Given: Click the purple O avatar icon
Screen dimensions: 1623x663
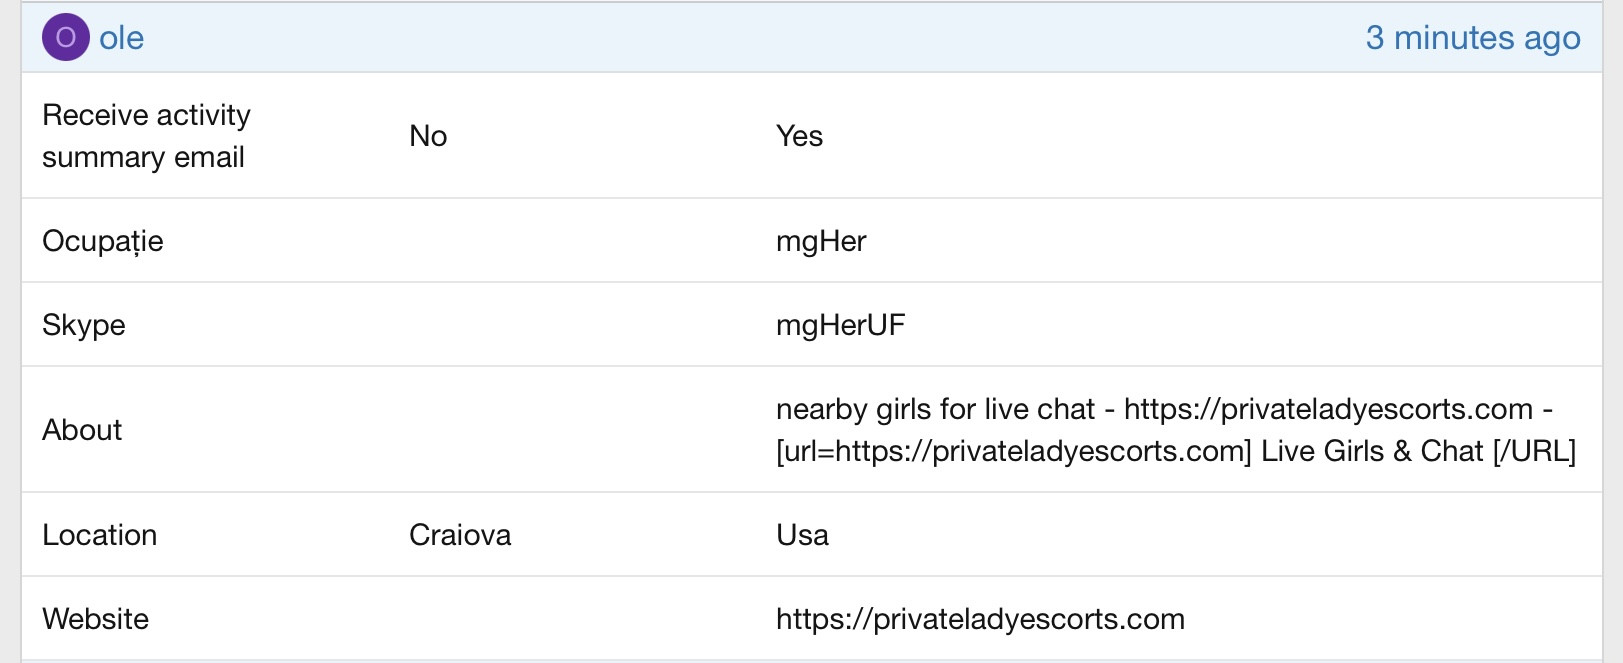Looking at the screenshot, I should pyautogui.click(x=65, y=38).
